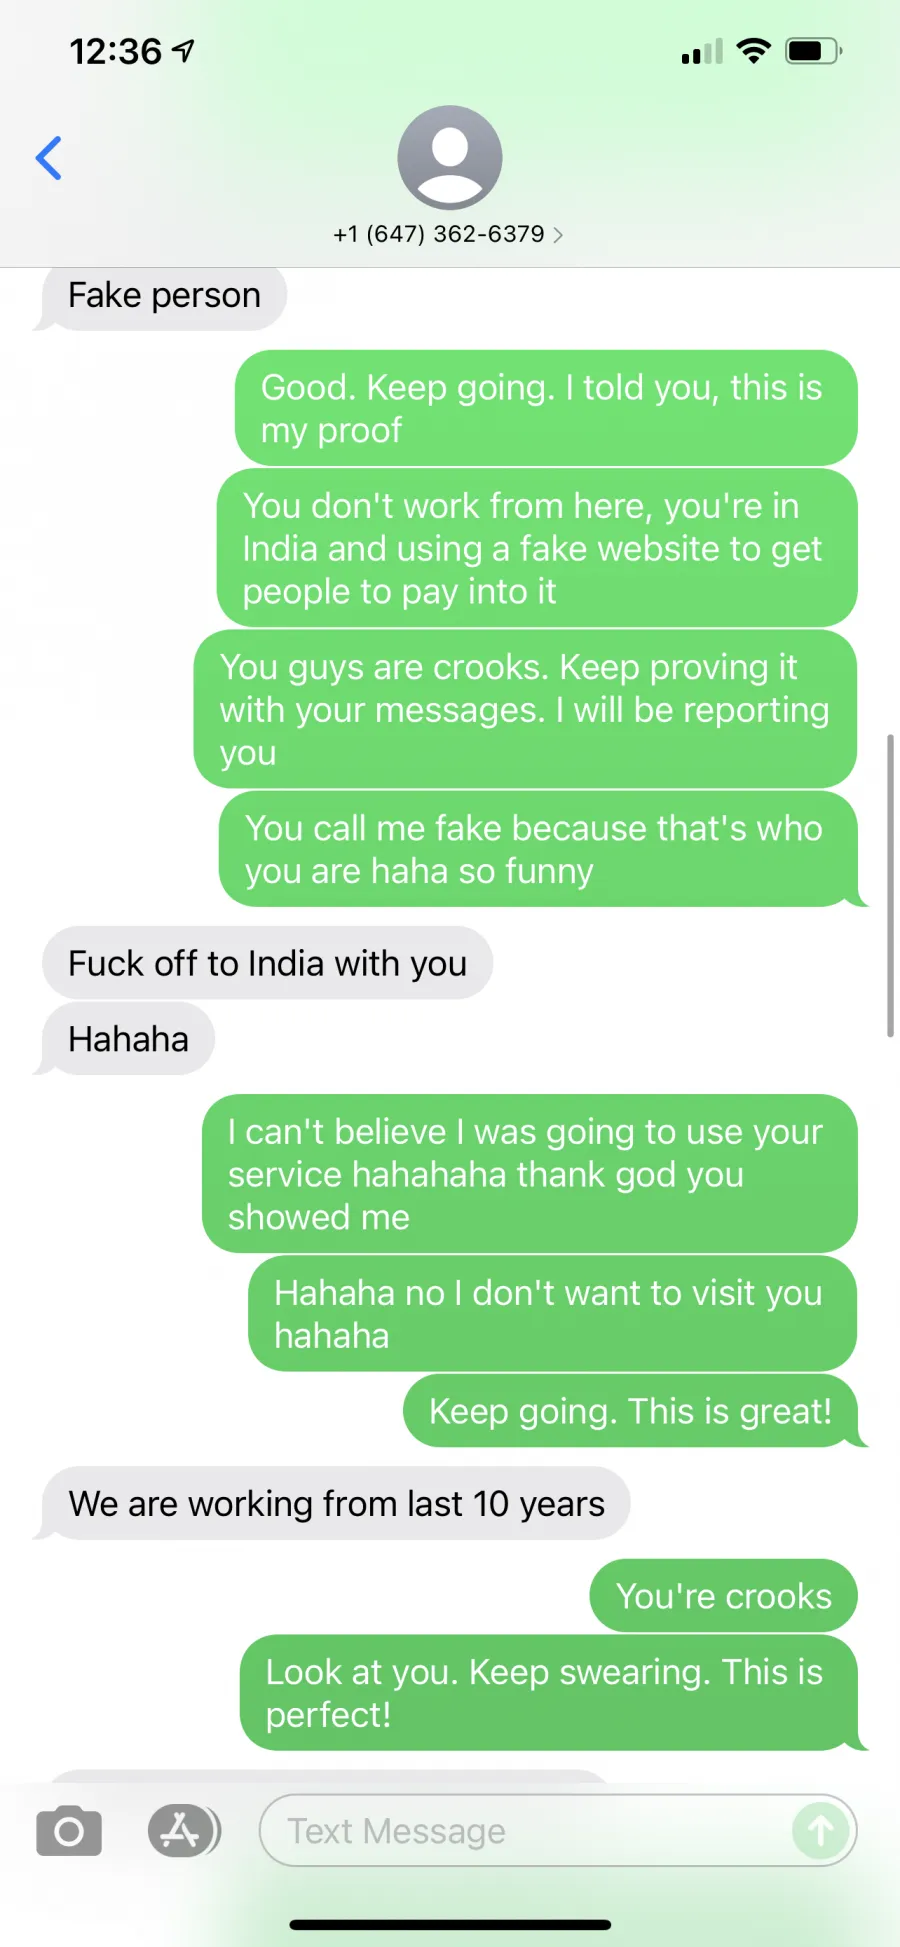
Task: Tap the camera icon
Action: (69, 1831)
